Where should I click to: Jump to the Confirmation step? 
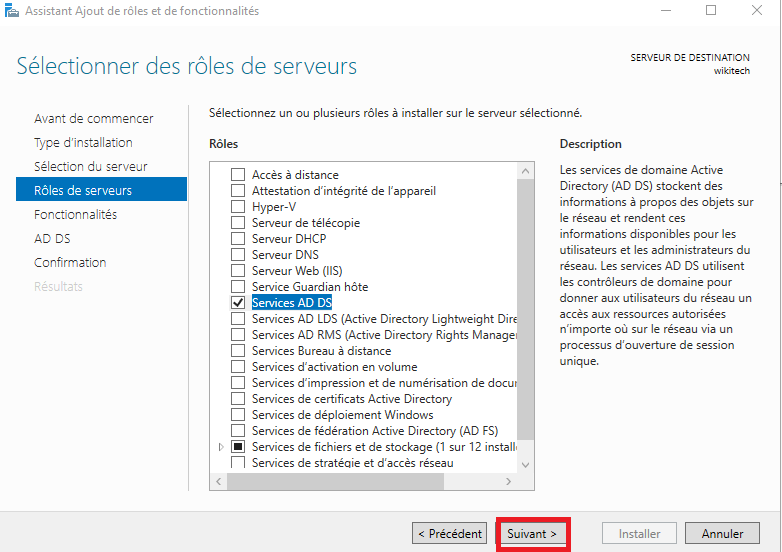click(70, 263)
